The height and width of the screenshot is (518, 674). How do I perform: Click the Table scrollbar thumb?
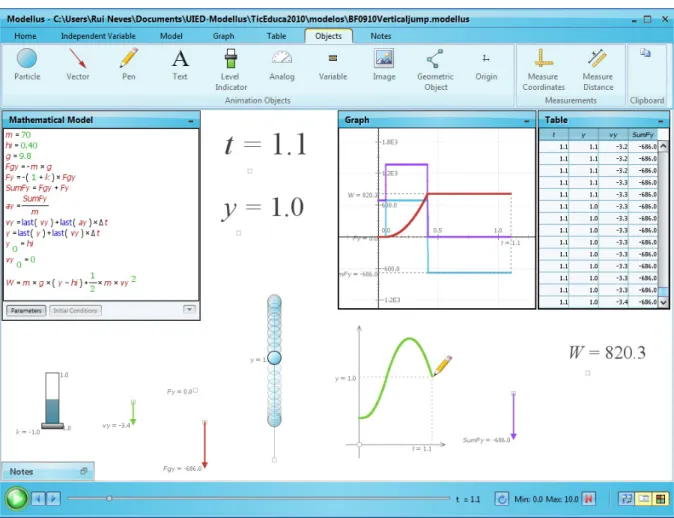coord(663,292)
